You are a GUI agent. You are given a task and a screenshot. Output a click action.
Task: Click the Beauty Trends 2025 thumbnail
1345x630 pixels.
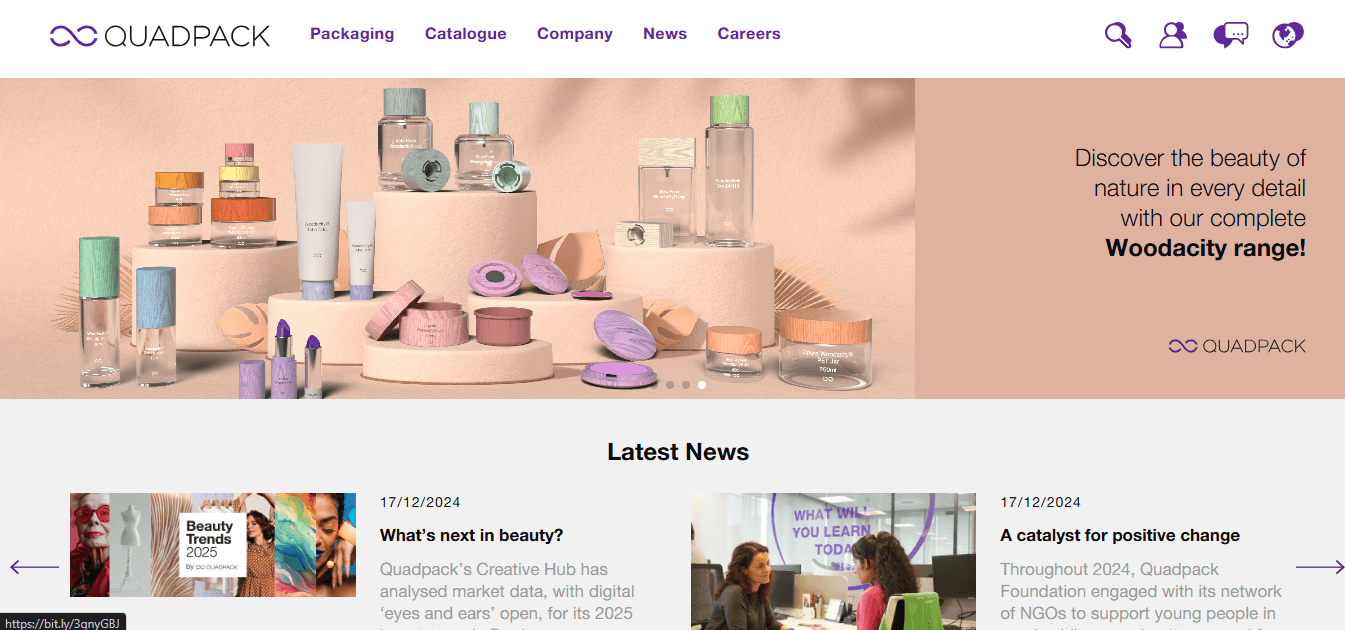(x=213, y=545)
